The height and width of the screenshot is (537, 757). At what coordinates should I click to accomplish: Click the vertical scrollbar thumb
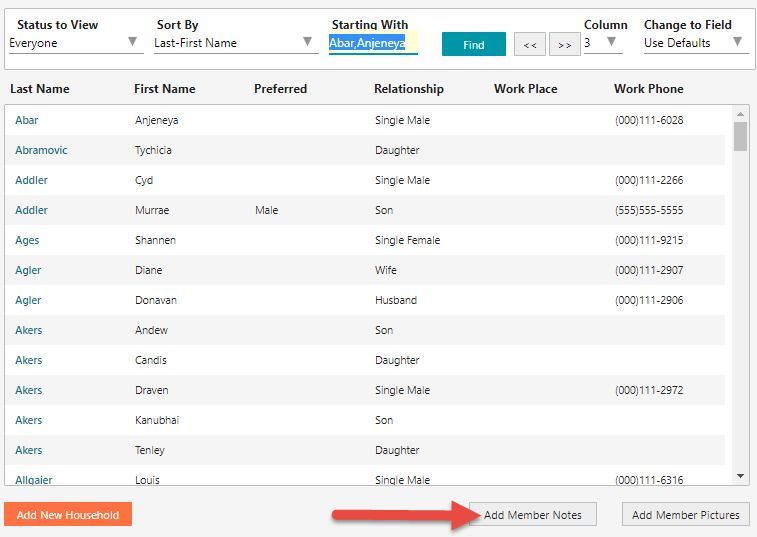pyautogui.click(x=740, y=137)
